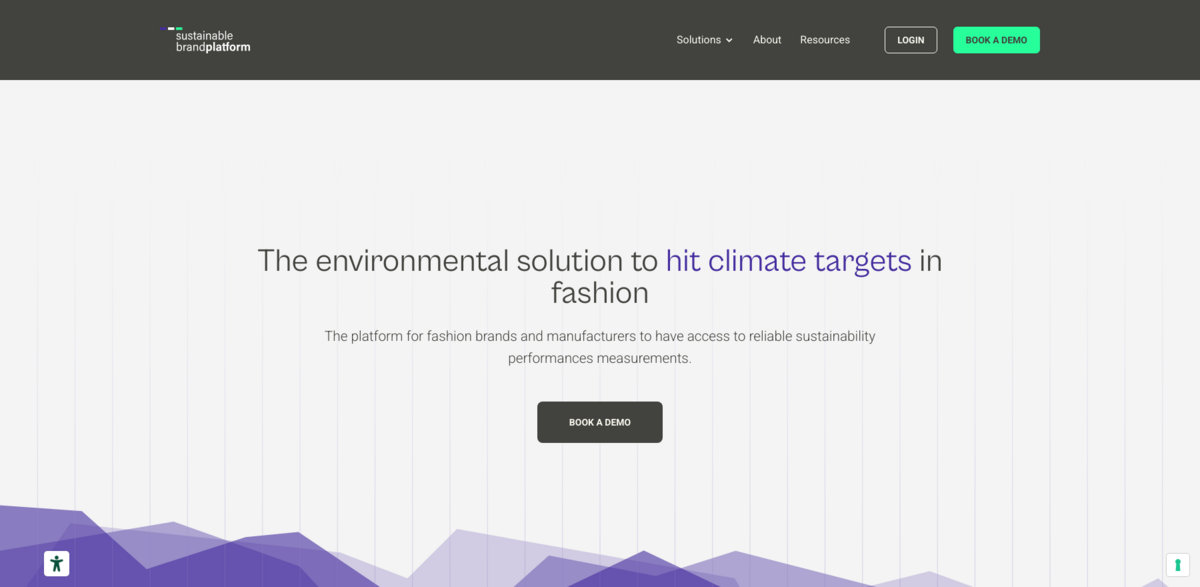
Task: Select the hero tagline text area
Action: [599, 347]
